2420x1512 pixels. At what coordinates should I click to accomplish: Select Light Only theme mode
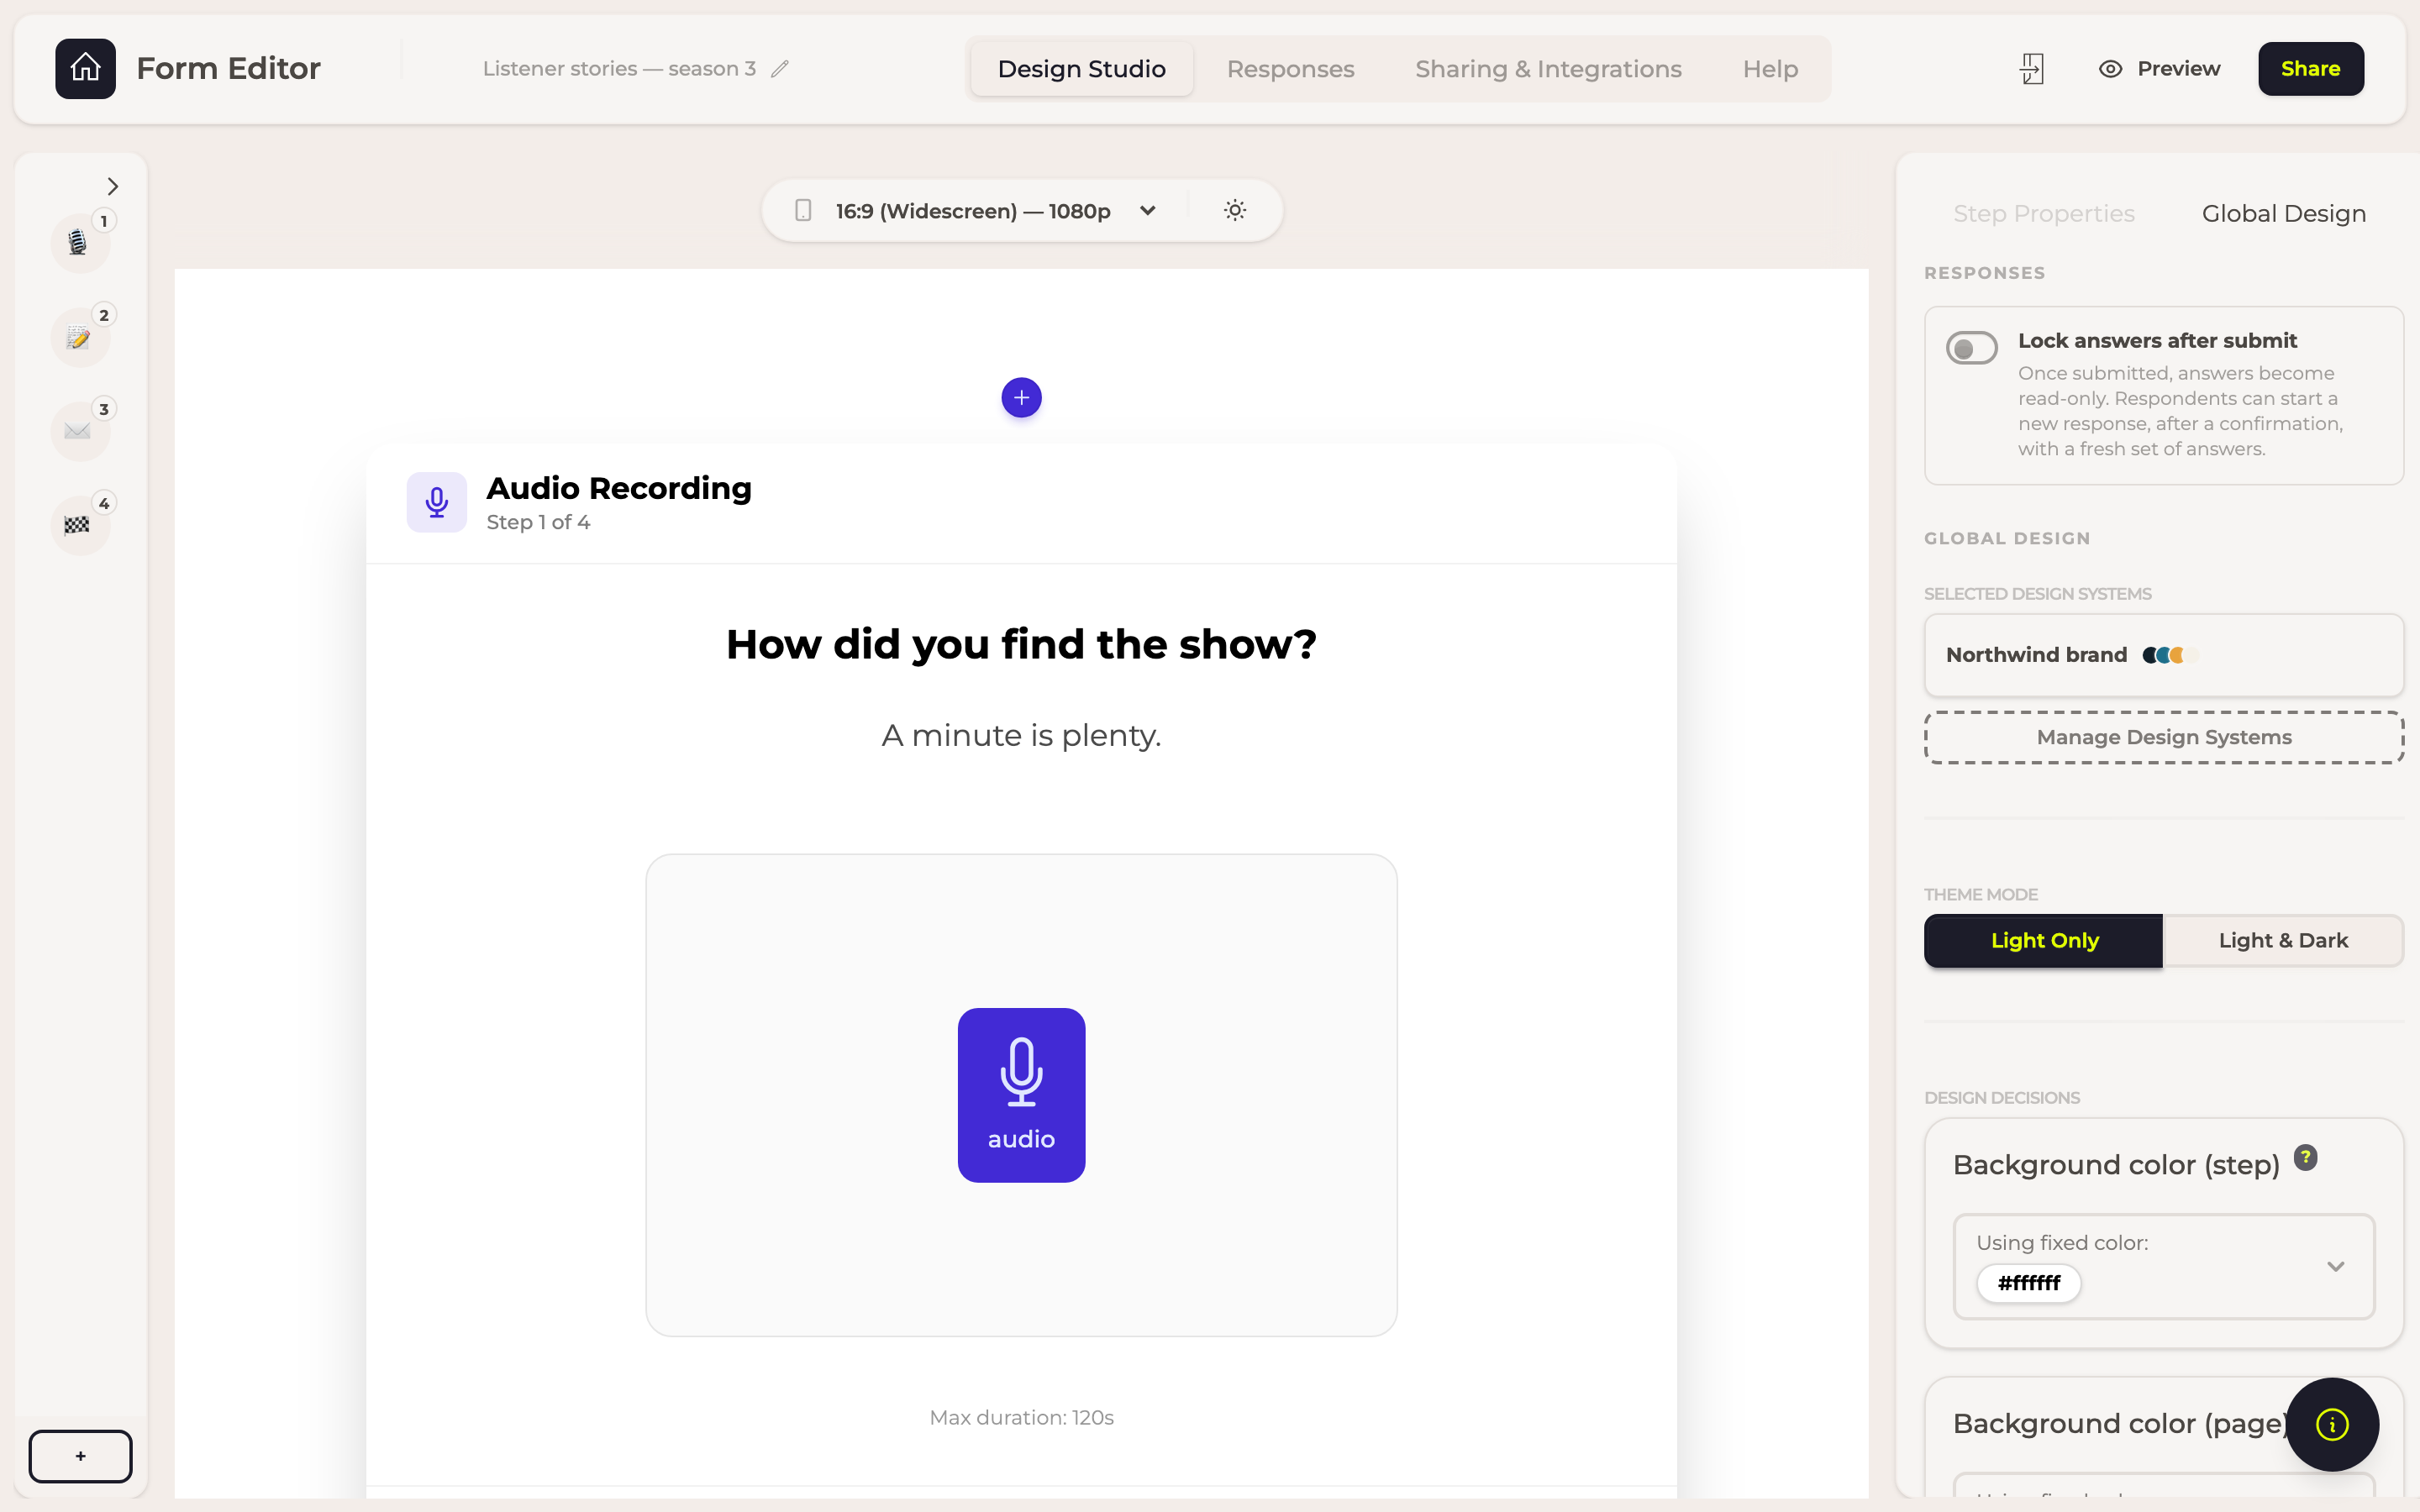pyautogui.click(x=2043, y=940)
